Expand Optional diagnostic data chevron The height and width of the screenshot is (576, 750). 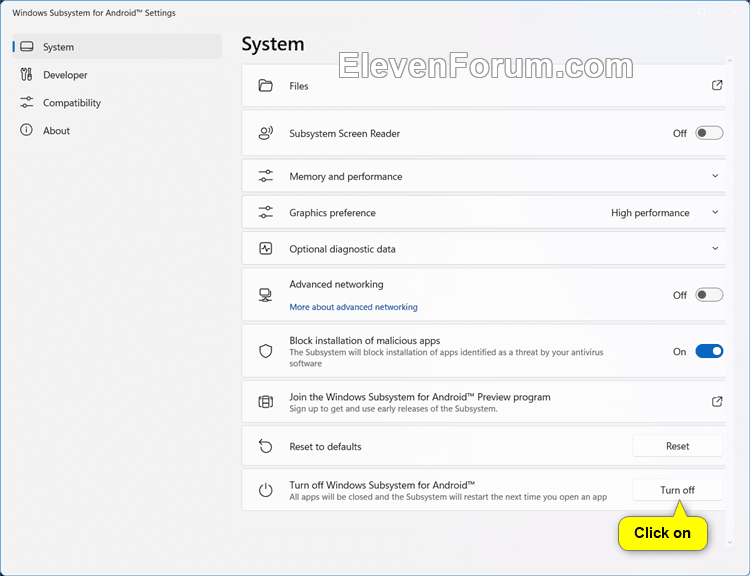pos(715,248)
